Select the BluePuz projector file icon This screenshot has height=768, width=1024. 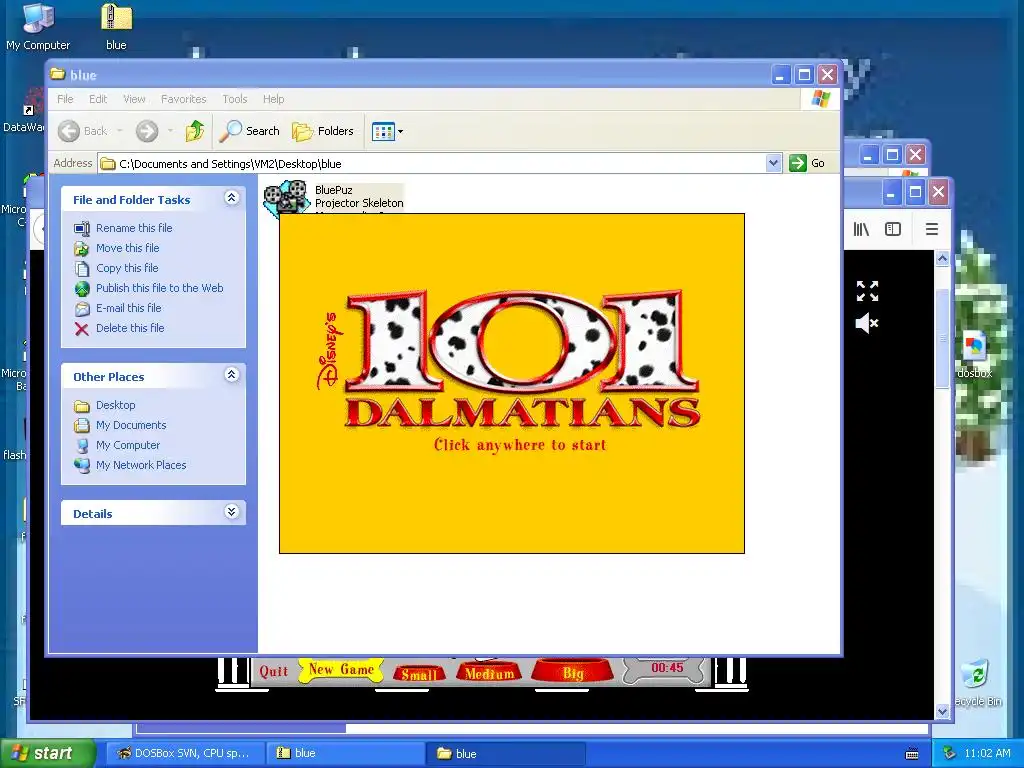click(x=286, y=197)
